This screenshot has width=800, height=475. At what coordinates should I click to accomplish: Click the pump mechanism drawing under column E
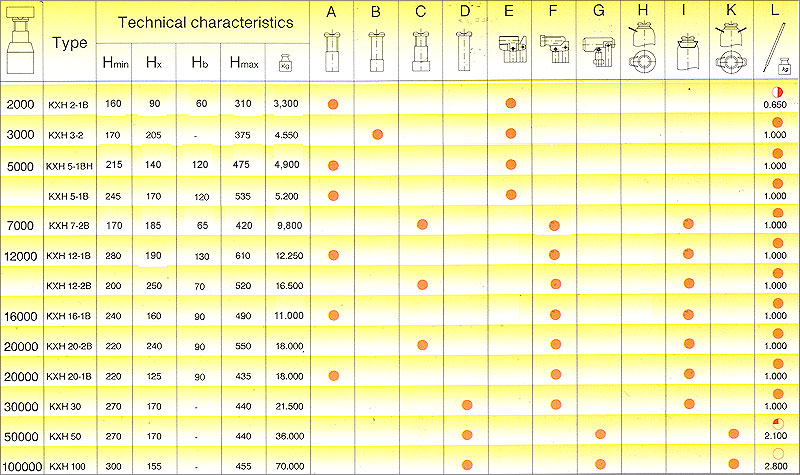click(512, 49)
